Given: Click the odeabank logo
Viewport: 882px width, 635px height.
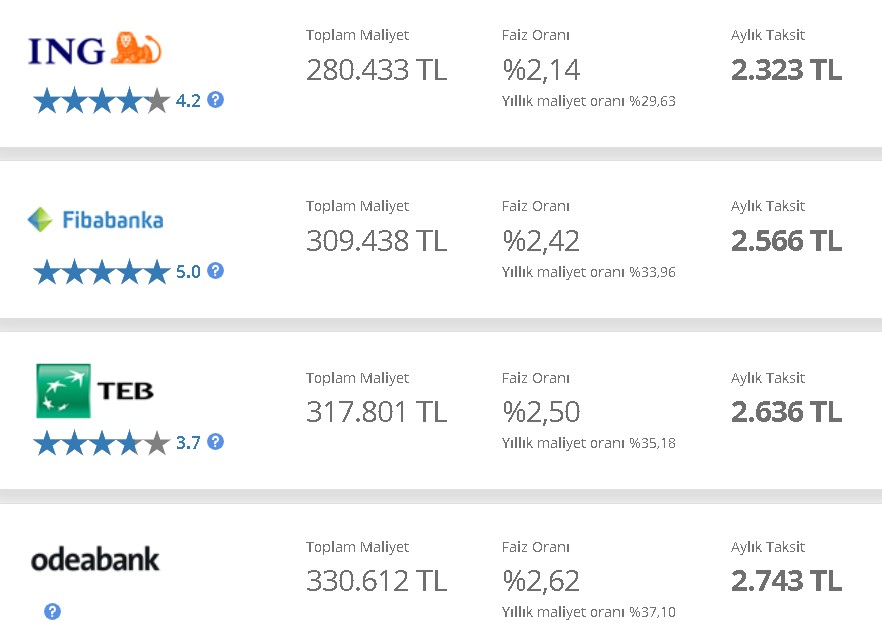Looking at the screenshot, I should [95, 560].
